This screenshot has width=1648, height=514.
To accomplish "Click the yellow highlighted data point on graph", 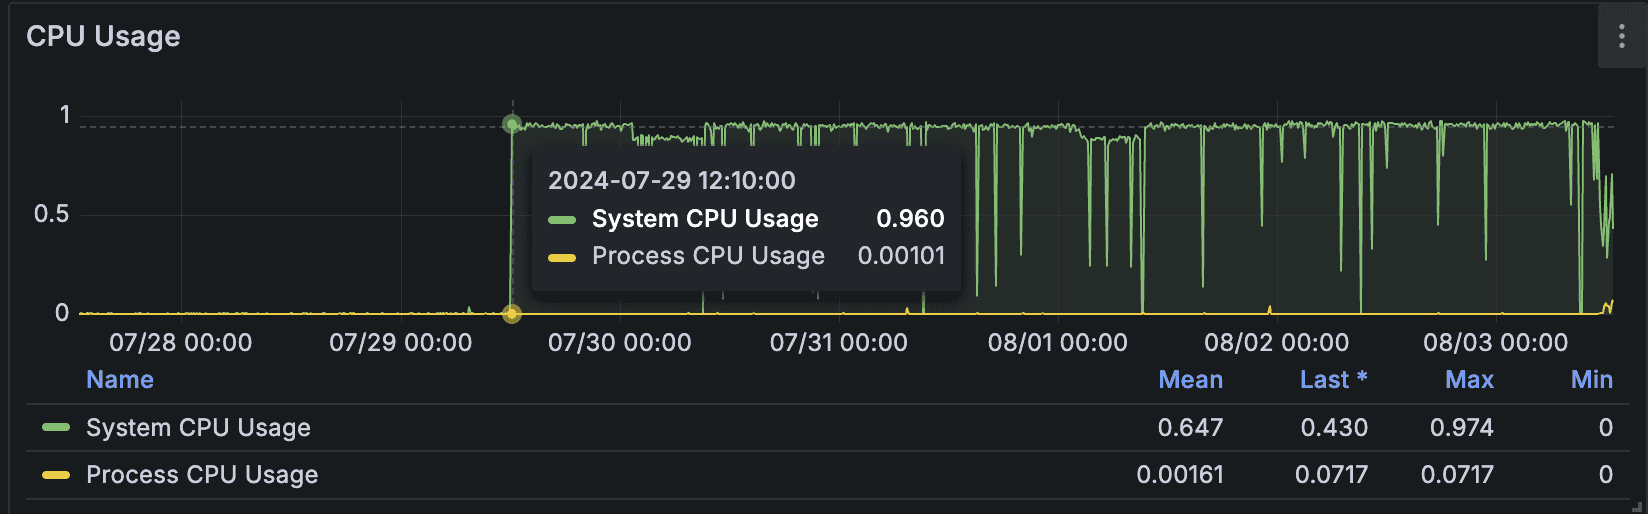I will pos(512,314).
